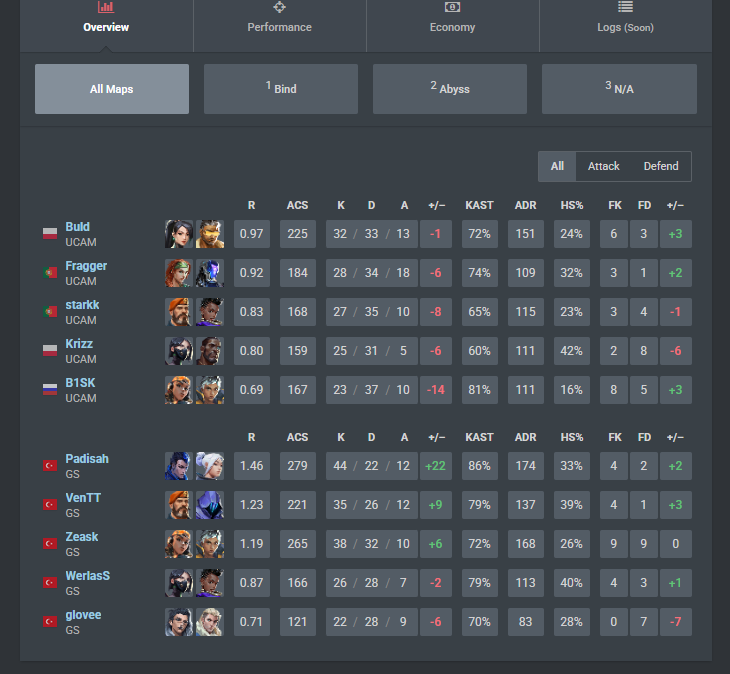The image size is (730, 674).
Task: Open Zeask's player profile
Action: [x=81, y=537]
